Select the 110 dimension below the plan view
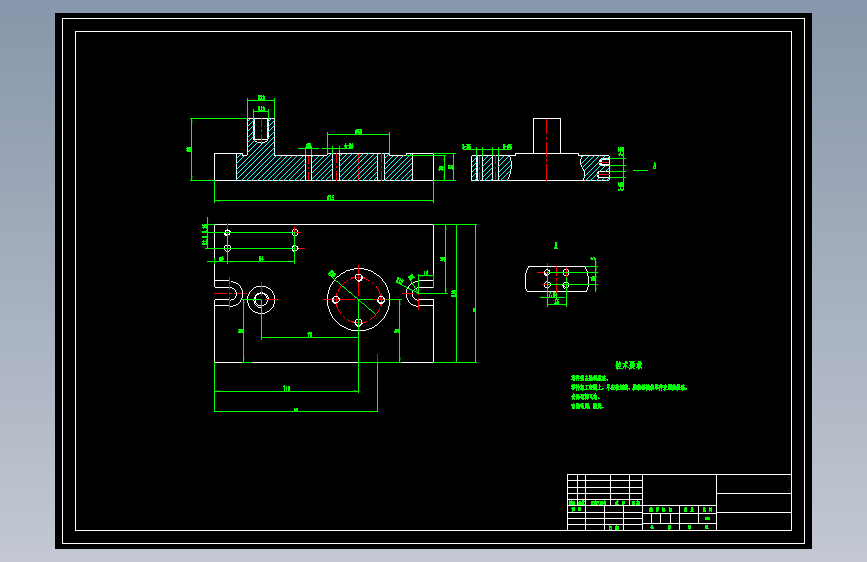This screenshot has width=867, height=562. (286, 388)
